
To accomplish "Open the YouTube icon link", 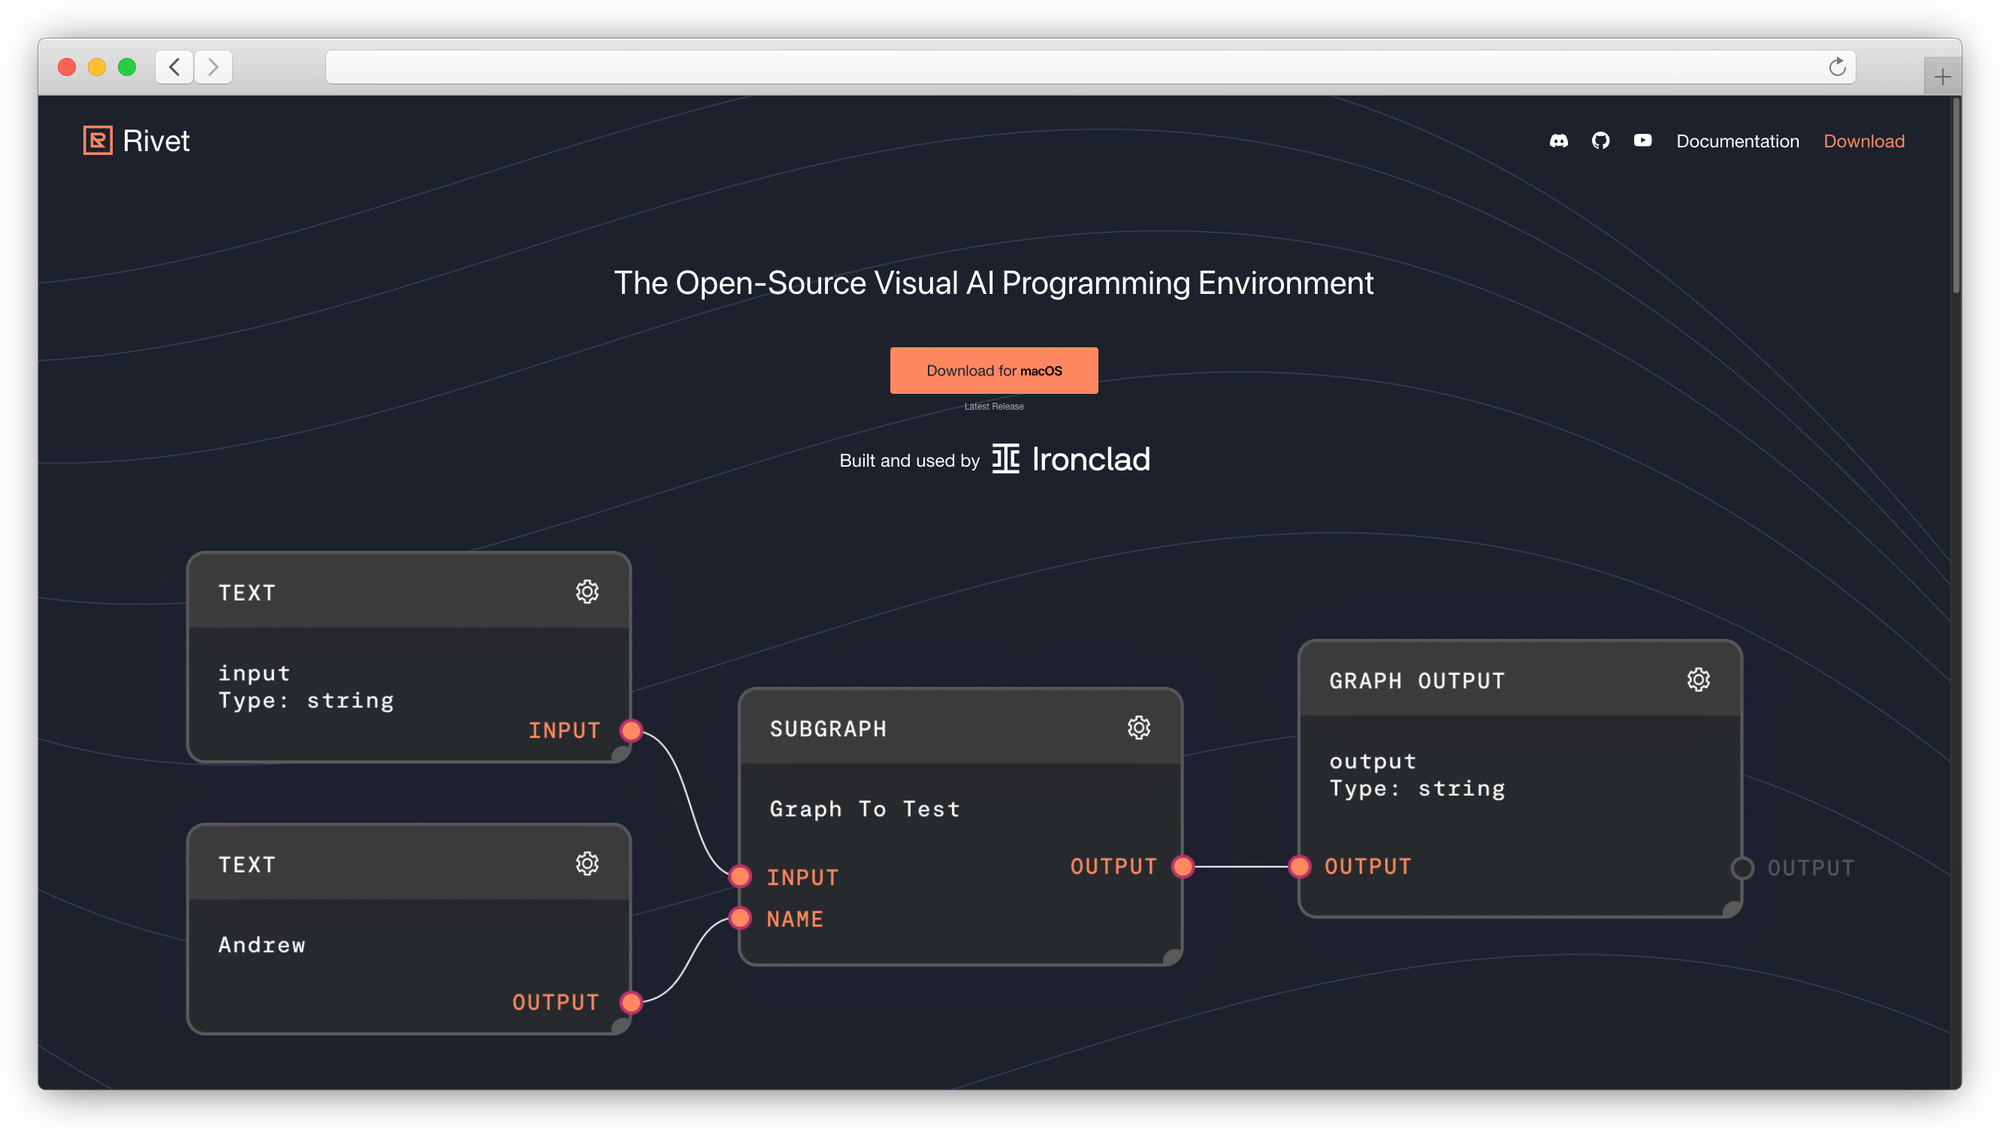I will point(1642,141).
